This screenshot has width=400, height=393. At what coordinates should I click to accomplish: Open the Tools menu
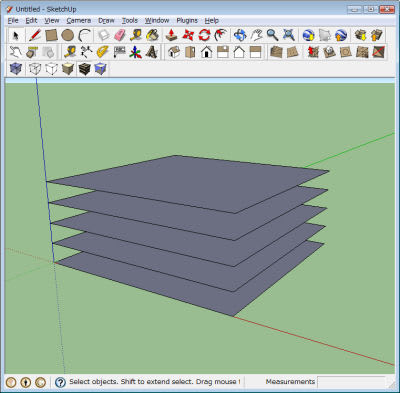[130, 21]
